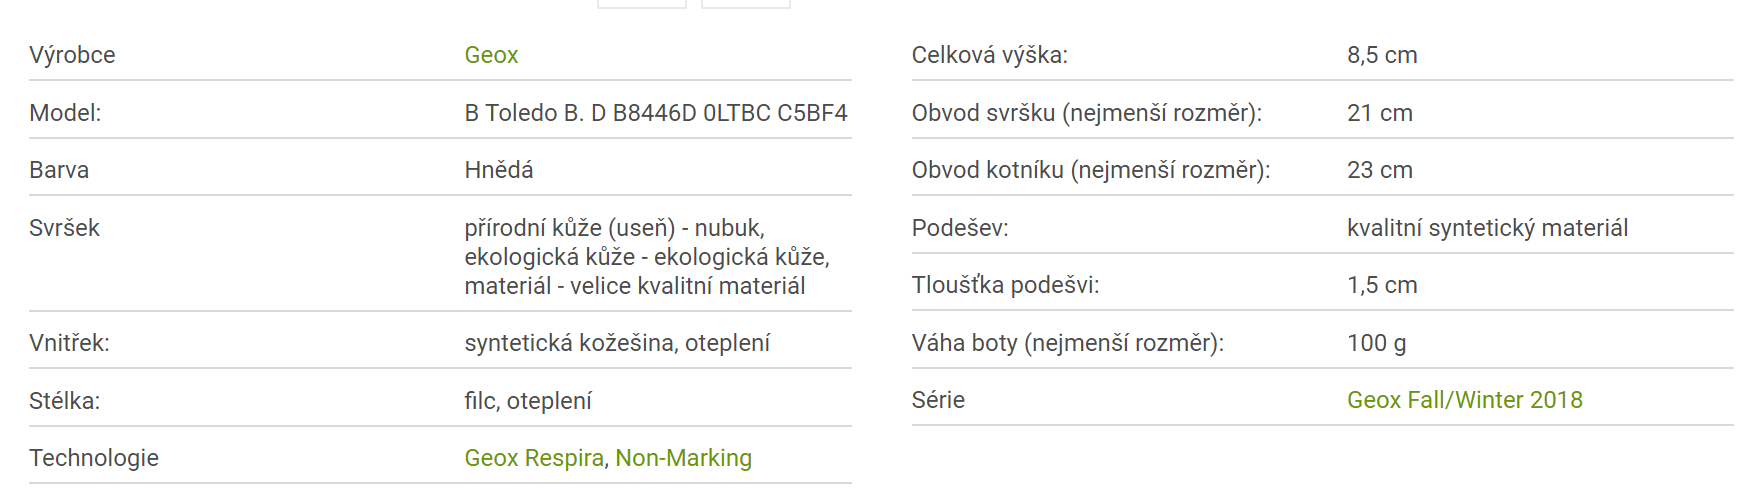Click the Obvod svršku 21 cm value

pos(1379,113)
